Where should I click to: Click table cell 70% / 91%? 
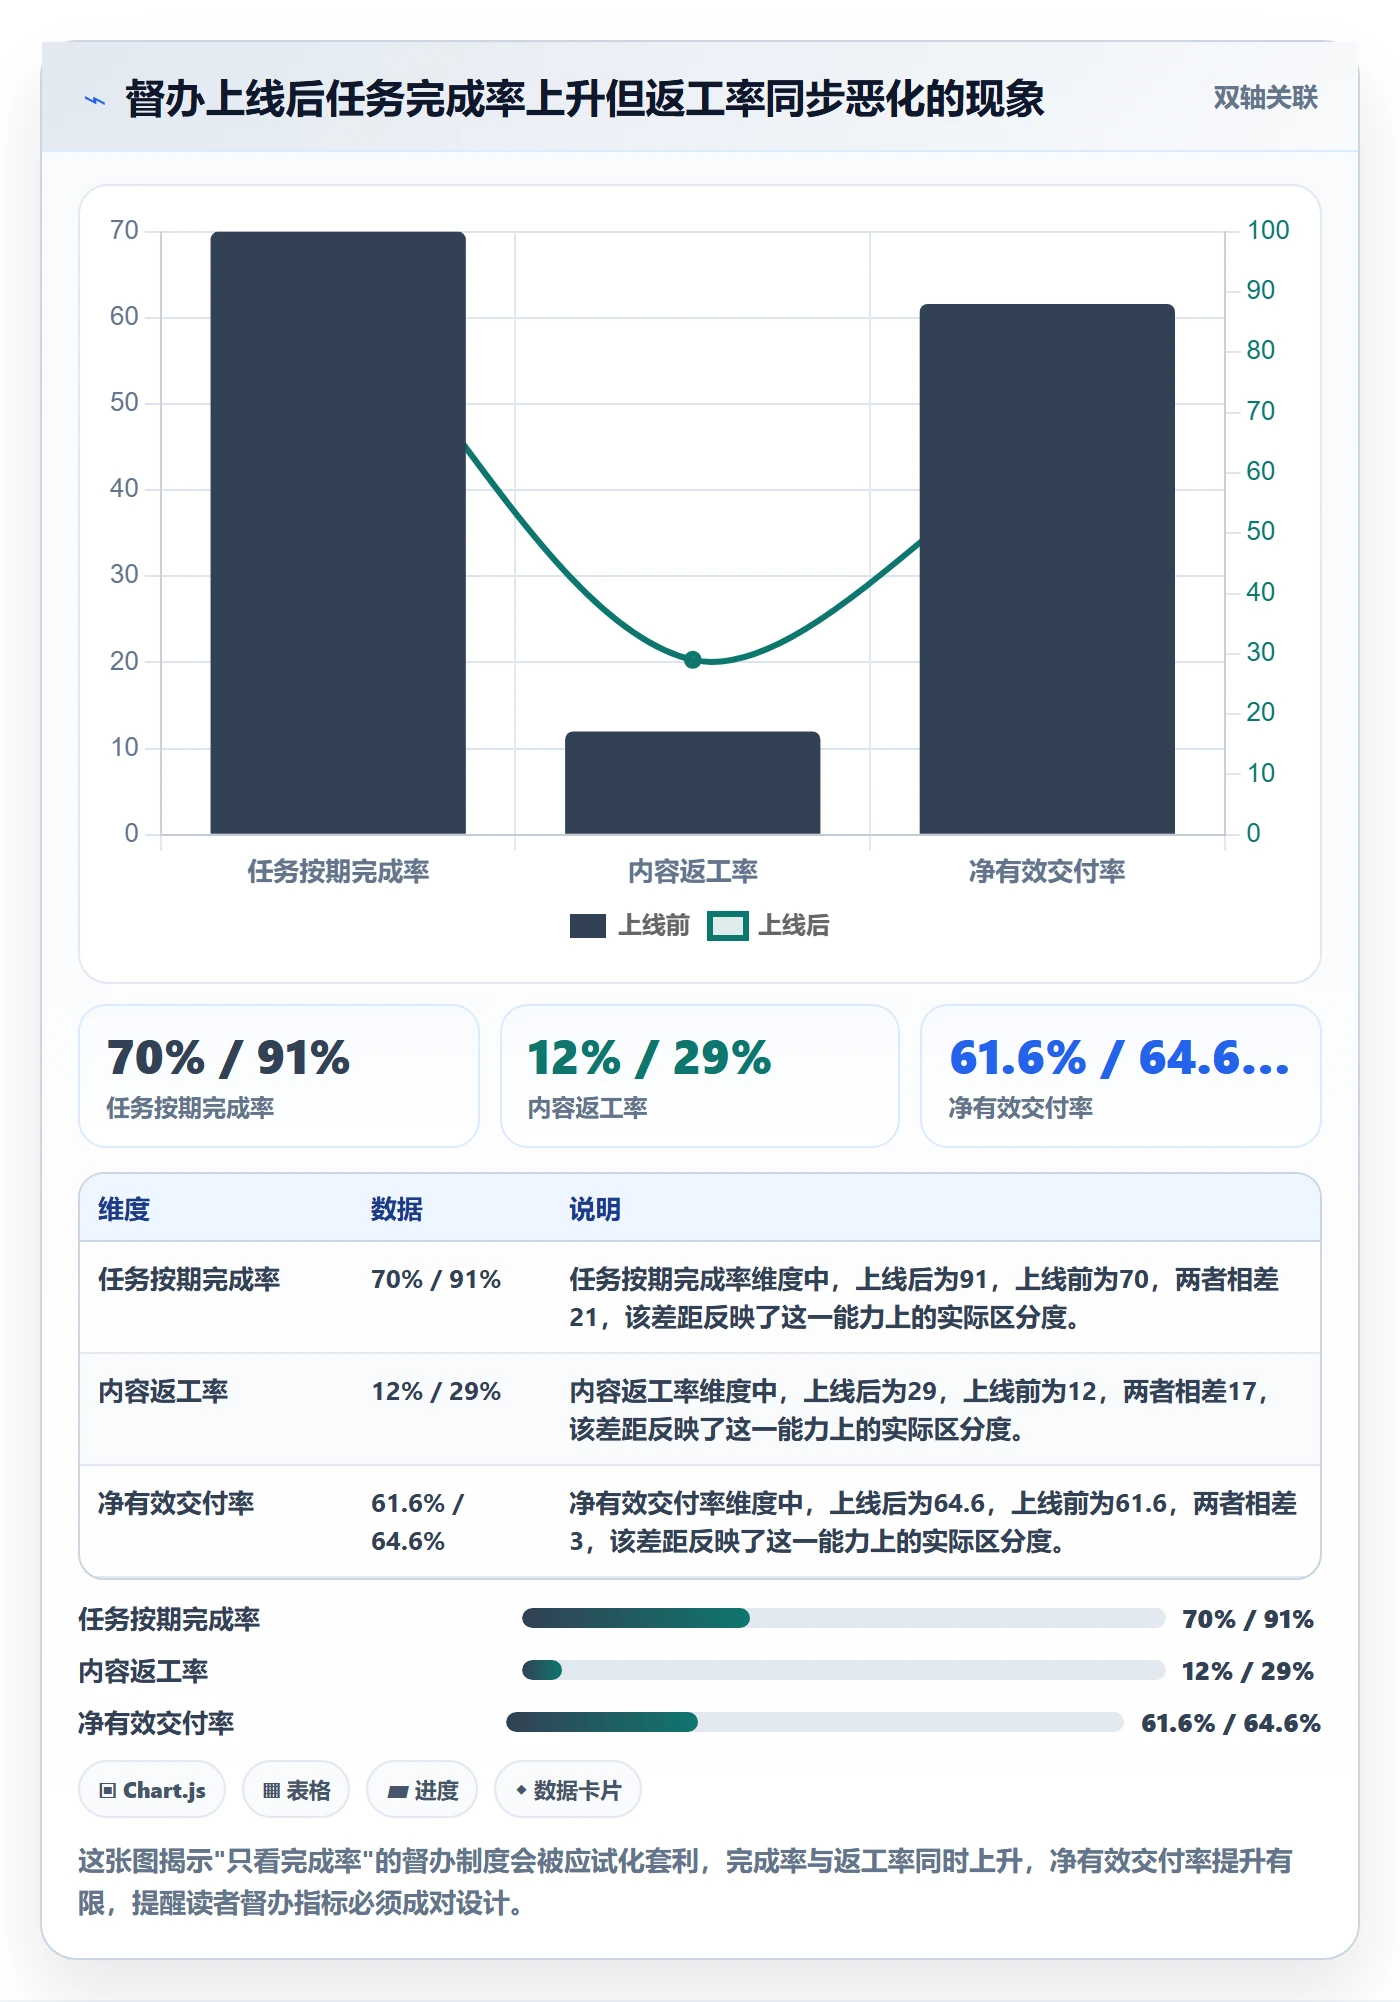(436, 1279)
